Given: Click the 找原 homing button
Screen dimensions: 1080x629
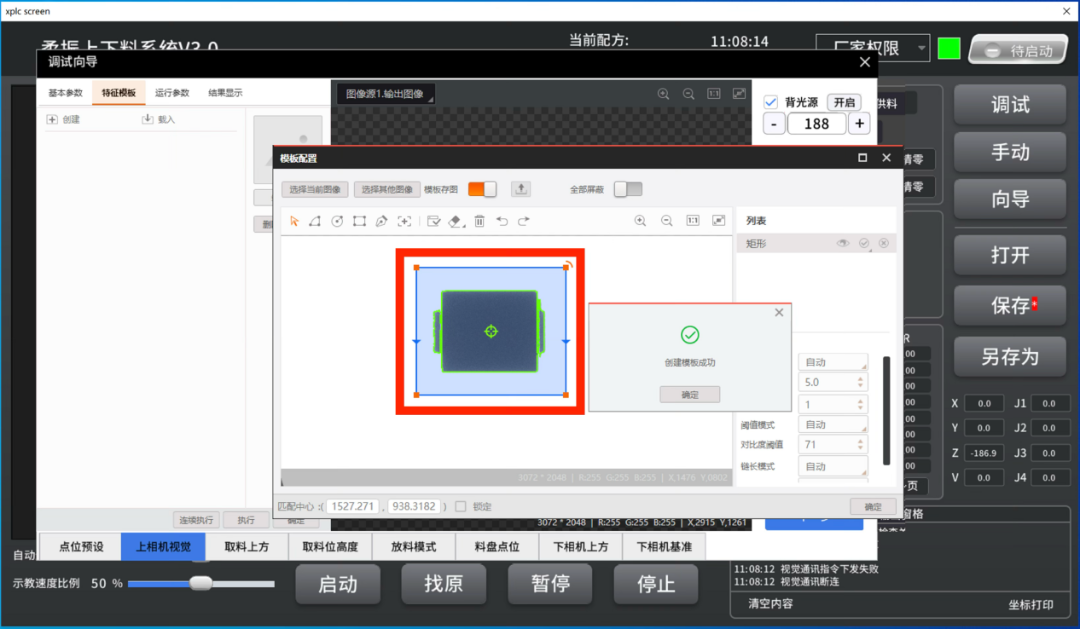Looking at the screenshot, I should [444, 584].
